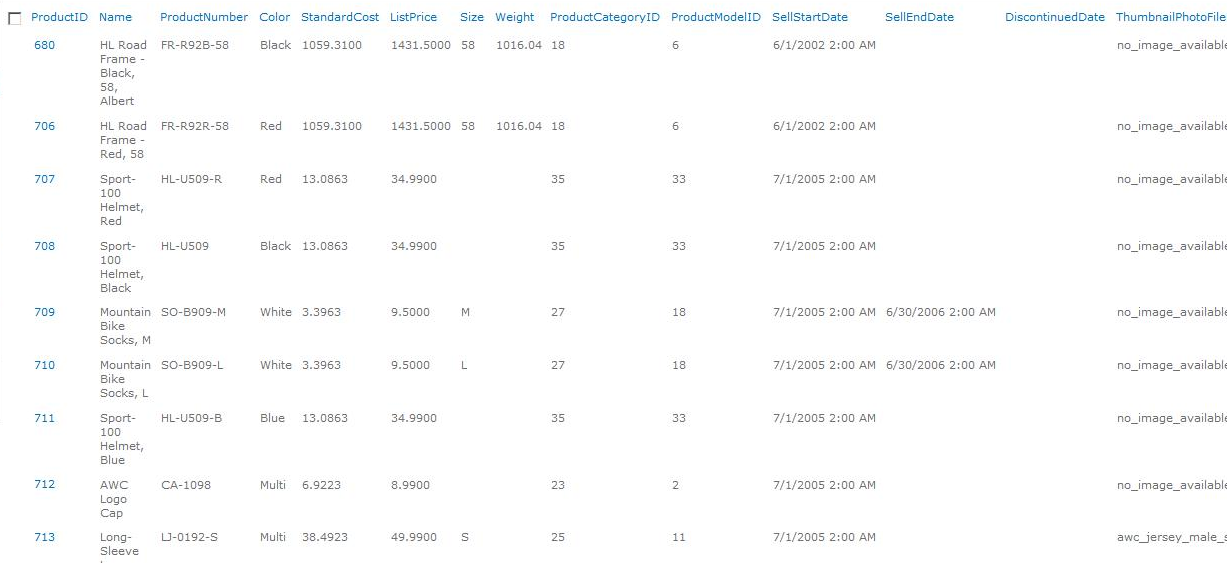Sort by Name column header
Screen dimensions: 1227x563
[115, 17]
